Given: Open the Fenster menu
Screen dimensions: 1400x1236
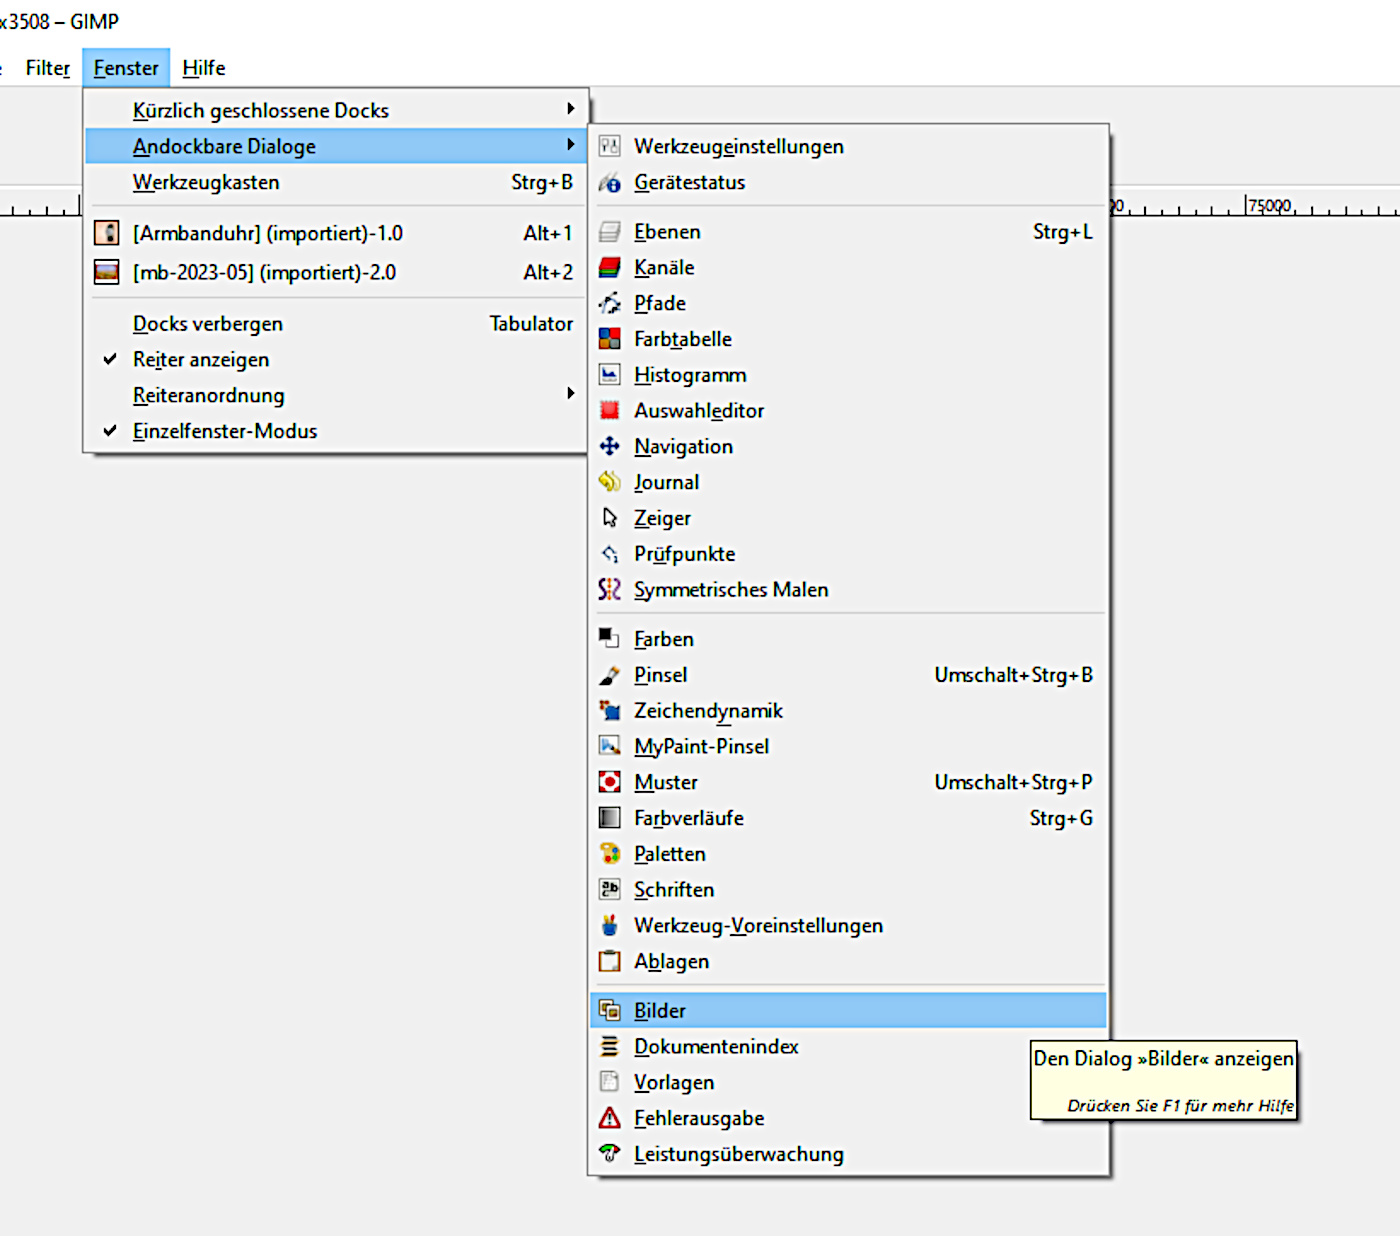Looking at the screenshot, I should point(126,68).
